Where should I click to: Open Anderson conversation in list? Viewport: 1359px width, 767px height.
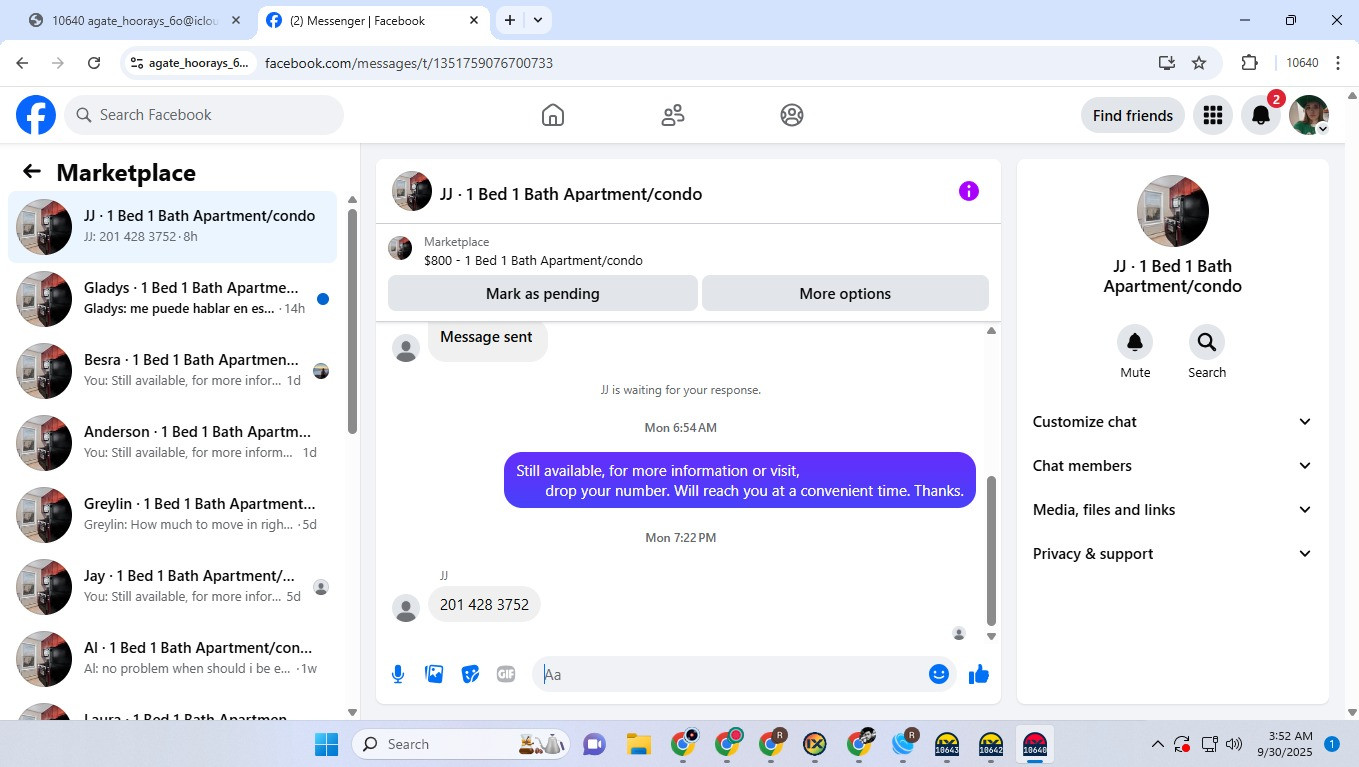(172, 443)
